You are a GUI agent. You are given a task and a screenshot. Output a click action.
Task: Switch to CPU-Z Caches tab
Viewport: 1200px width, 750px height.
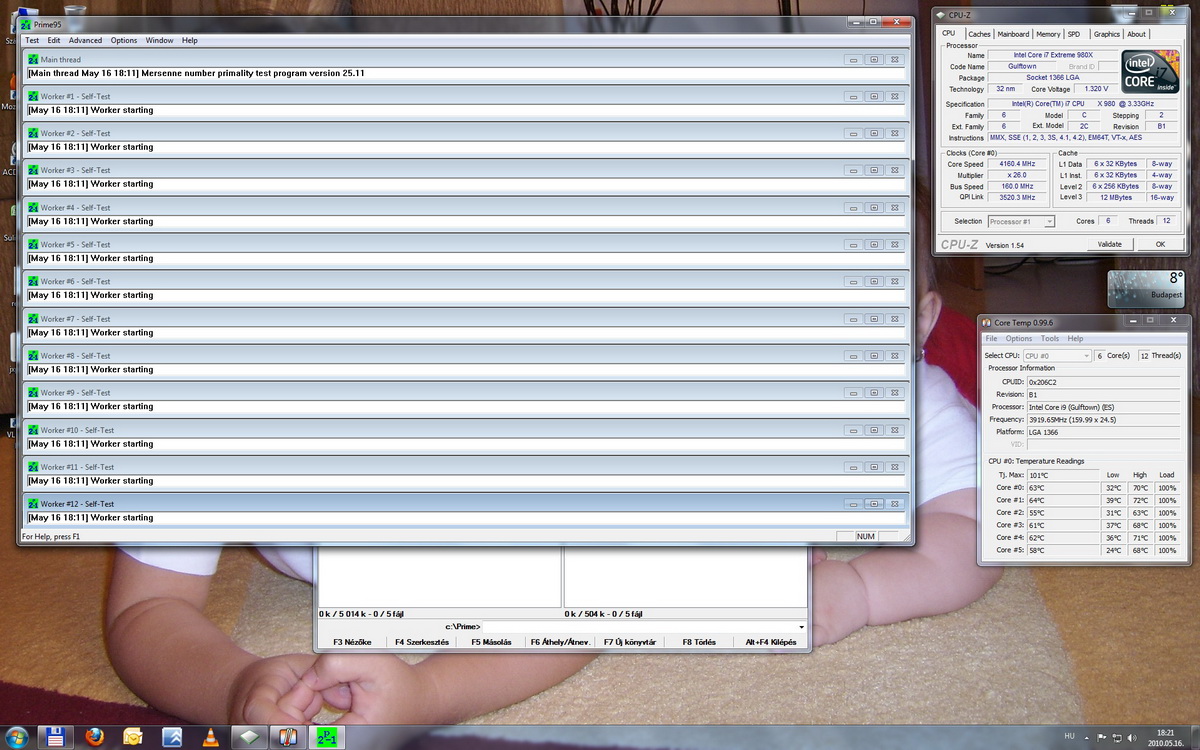[979, 34]
